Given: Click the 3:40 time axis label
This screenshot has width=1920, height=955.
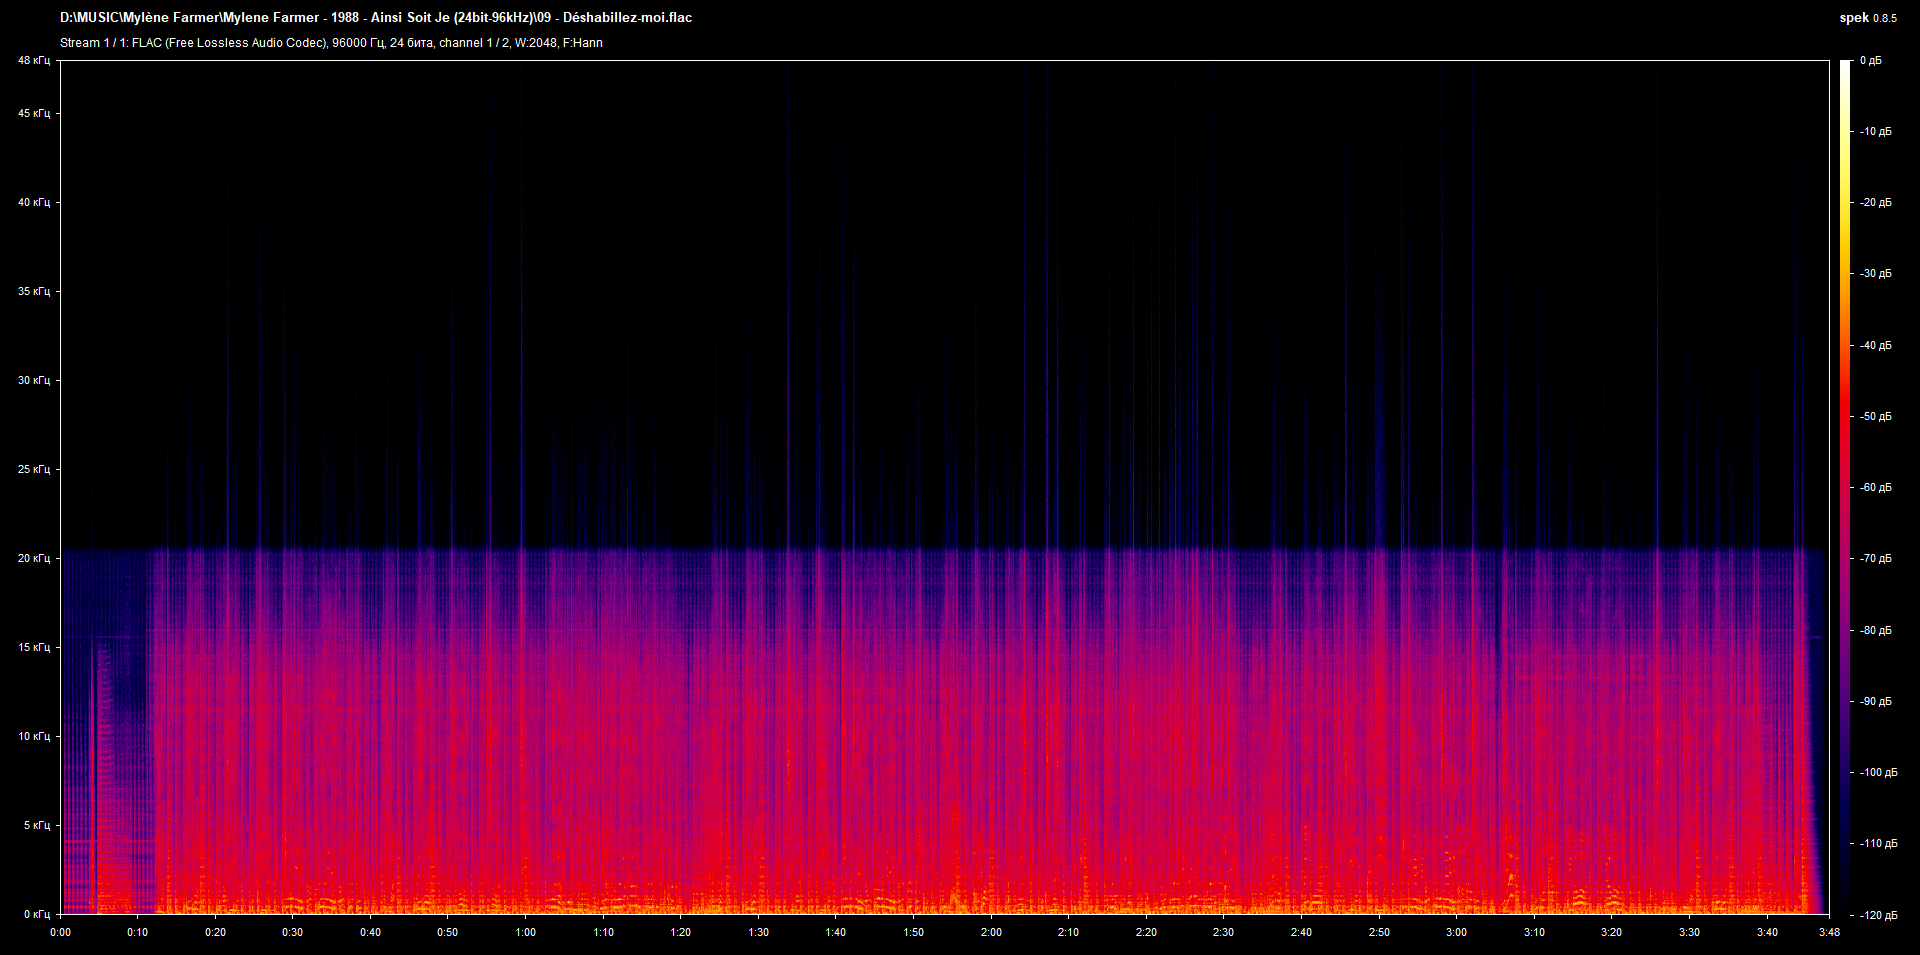Looking at the screenshot, I should [x=1767, y=933].
